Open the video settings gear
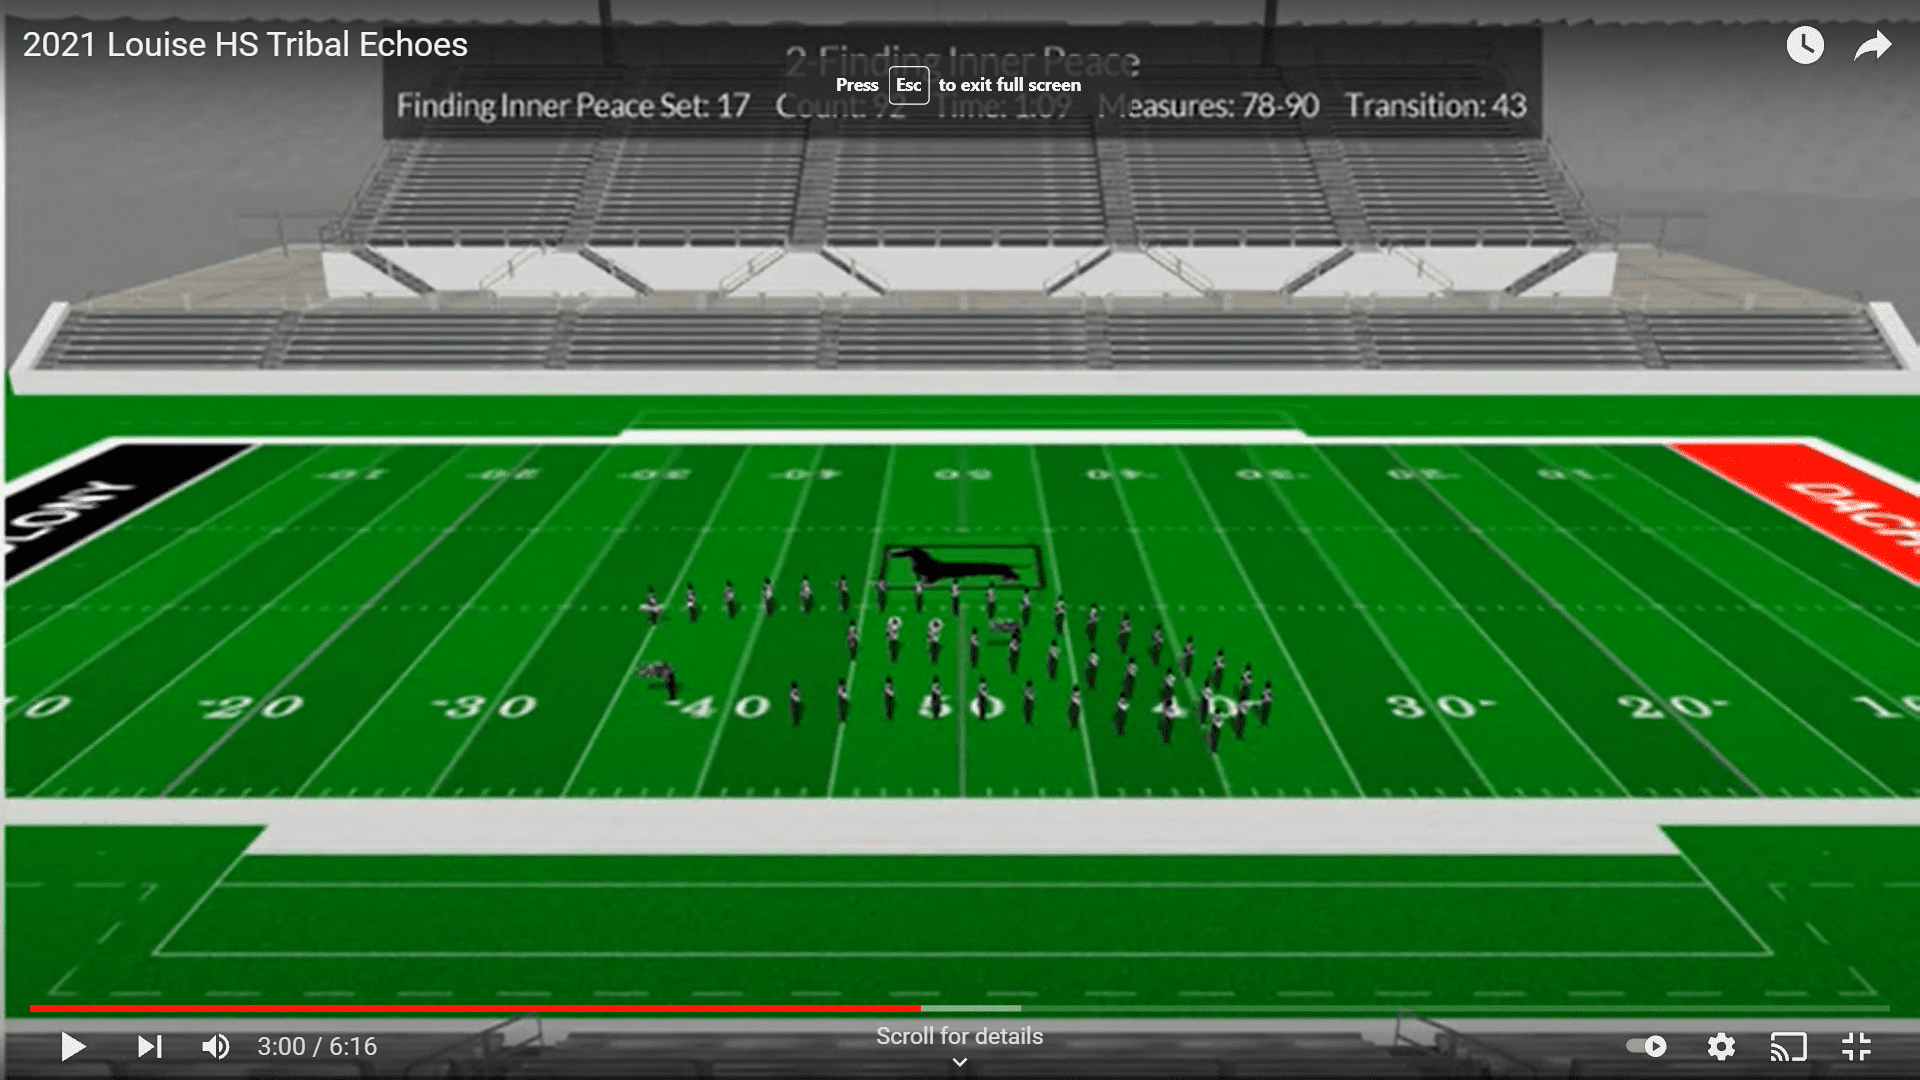This screenshot has width=1920, height=1080. tap(1721, 1046)
